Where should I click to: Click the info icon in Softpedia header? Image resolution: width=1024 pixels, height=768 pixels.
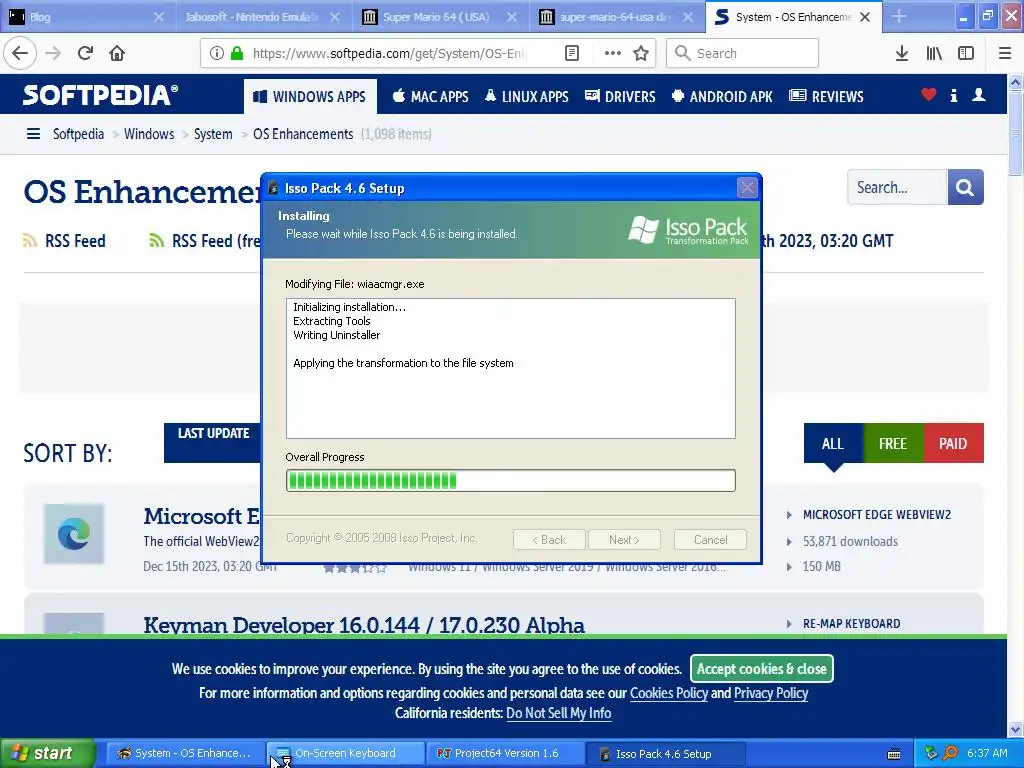953,95
